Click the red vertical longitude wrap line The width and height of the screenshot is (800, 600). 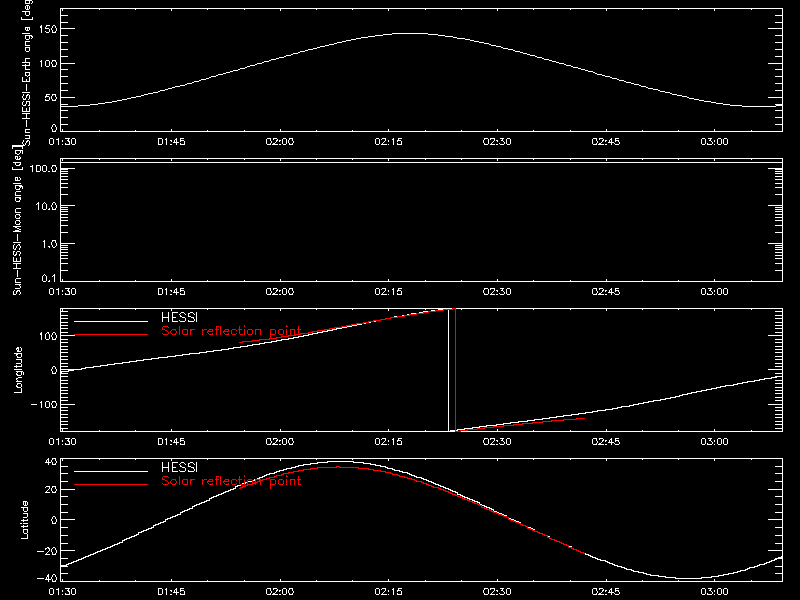[455, 370]
